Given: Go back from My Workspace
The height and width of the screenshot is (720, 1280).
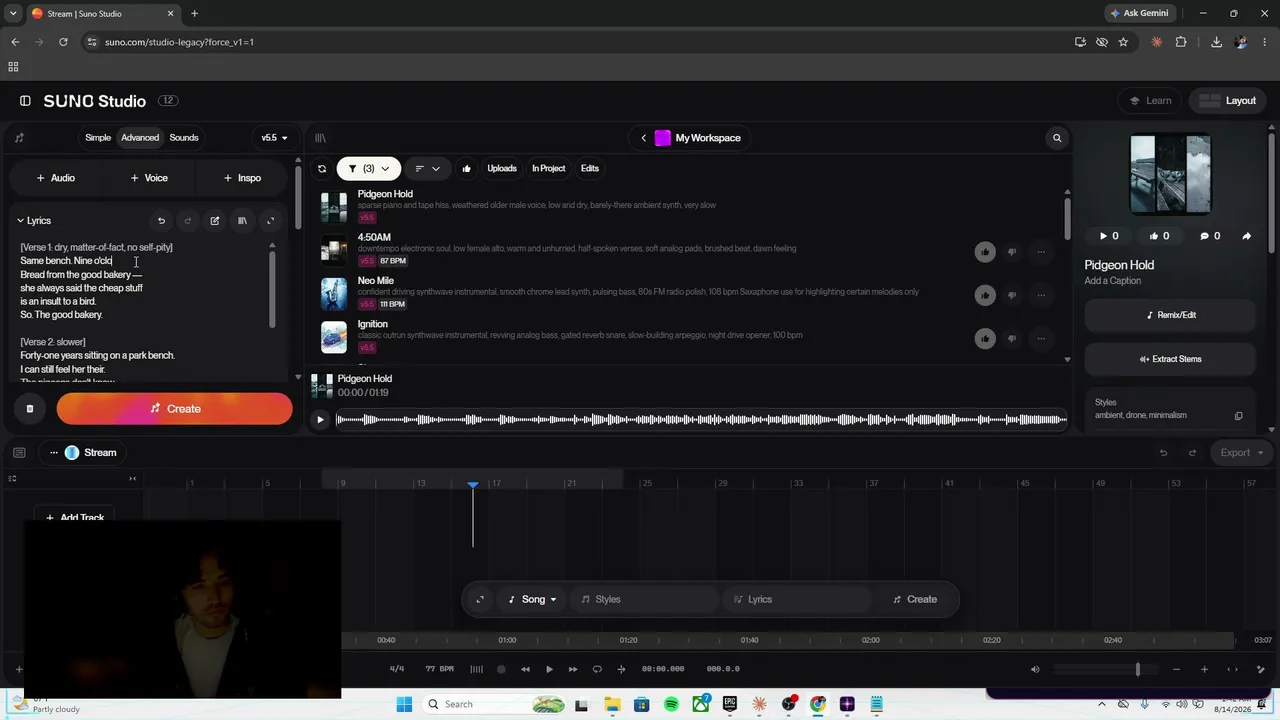Looking at the screenshot, I should coord(644,138).
